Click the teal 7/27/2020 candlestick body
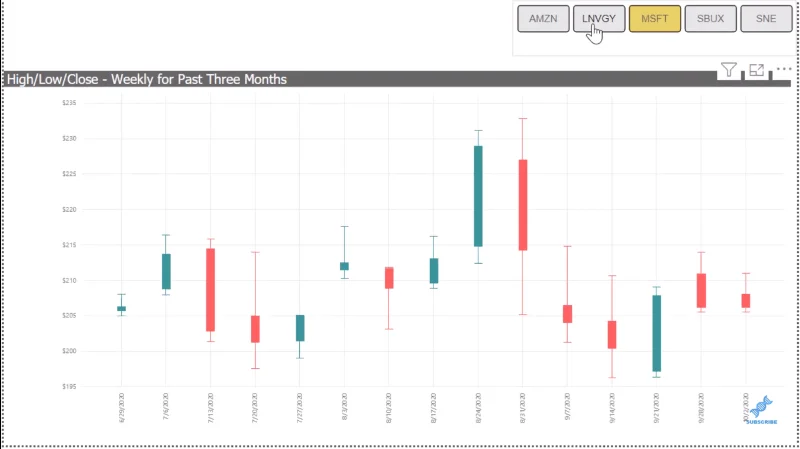 click(301, 328)
